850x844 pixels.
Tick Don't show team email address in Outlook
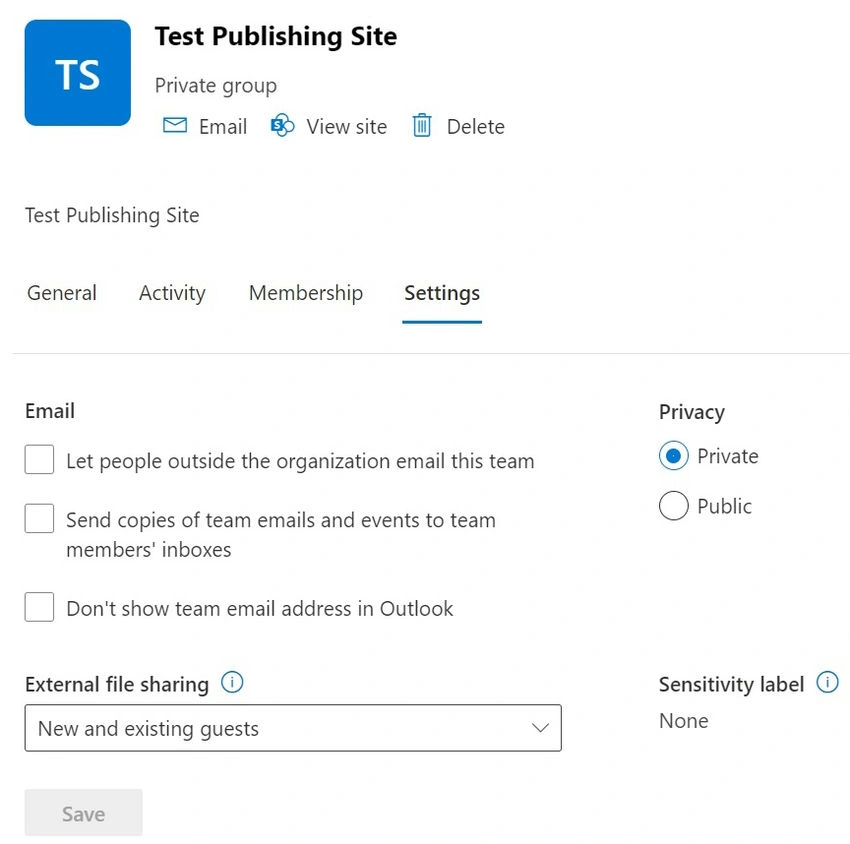[x=39, y=607]
